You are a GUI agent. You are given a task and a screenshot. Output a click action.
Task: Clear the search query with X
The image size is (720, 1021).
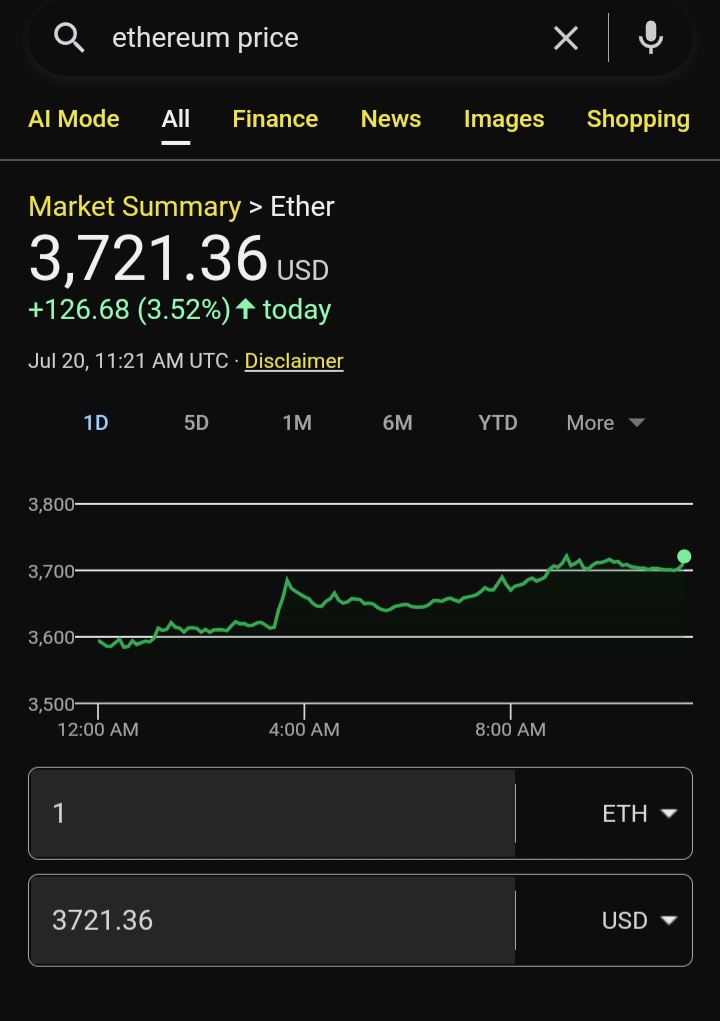pyautogui.click(x=566, y=38)
